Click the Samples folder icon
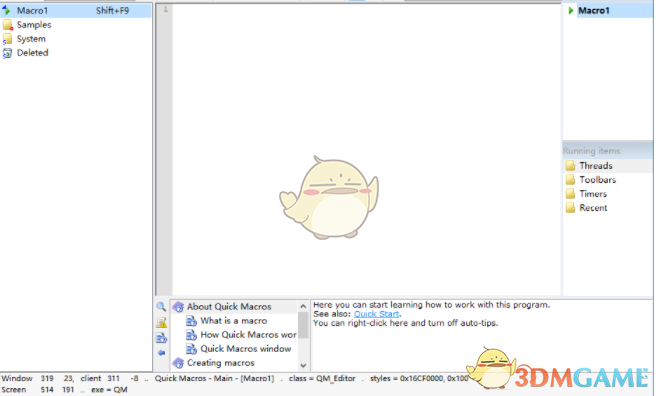659x396 pixels. pos(7,25)
